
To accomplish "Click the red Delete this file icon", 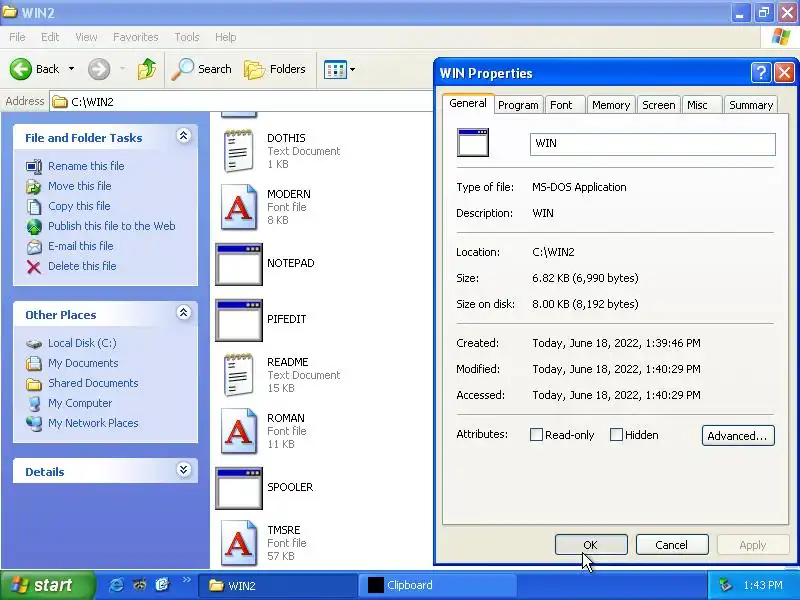I will click(34, 266).
